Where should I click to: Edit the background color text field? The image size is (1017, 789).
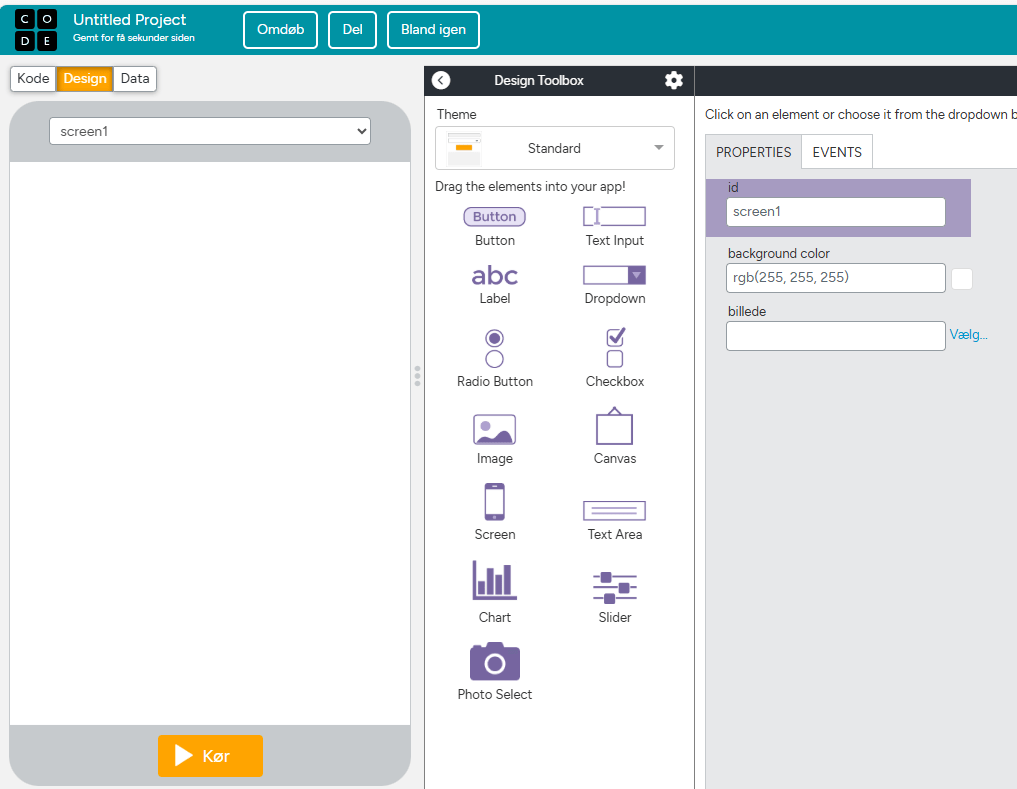click(835, 278)
